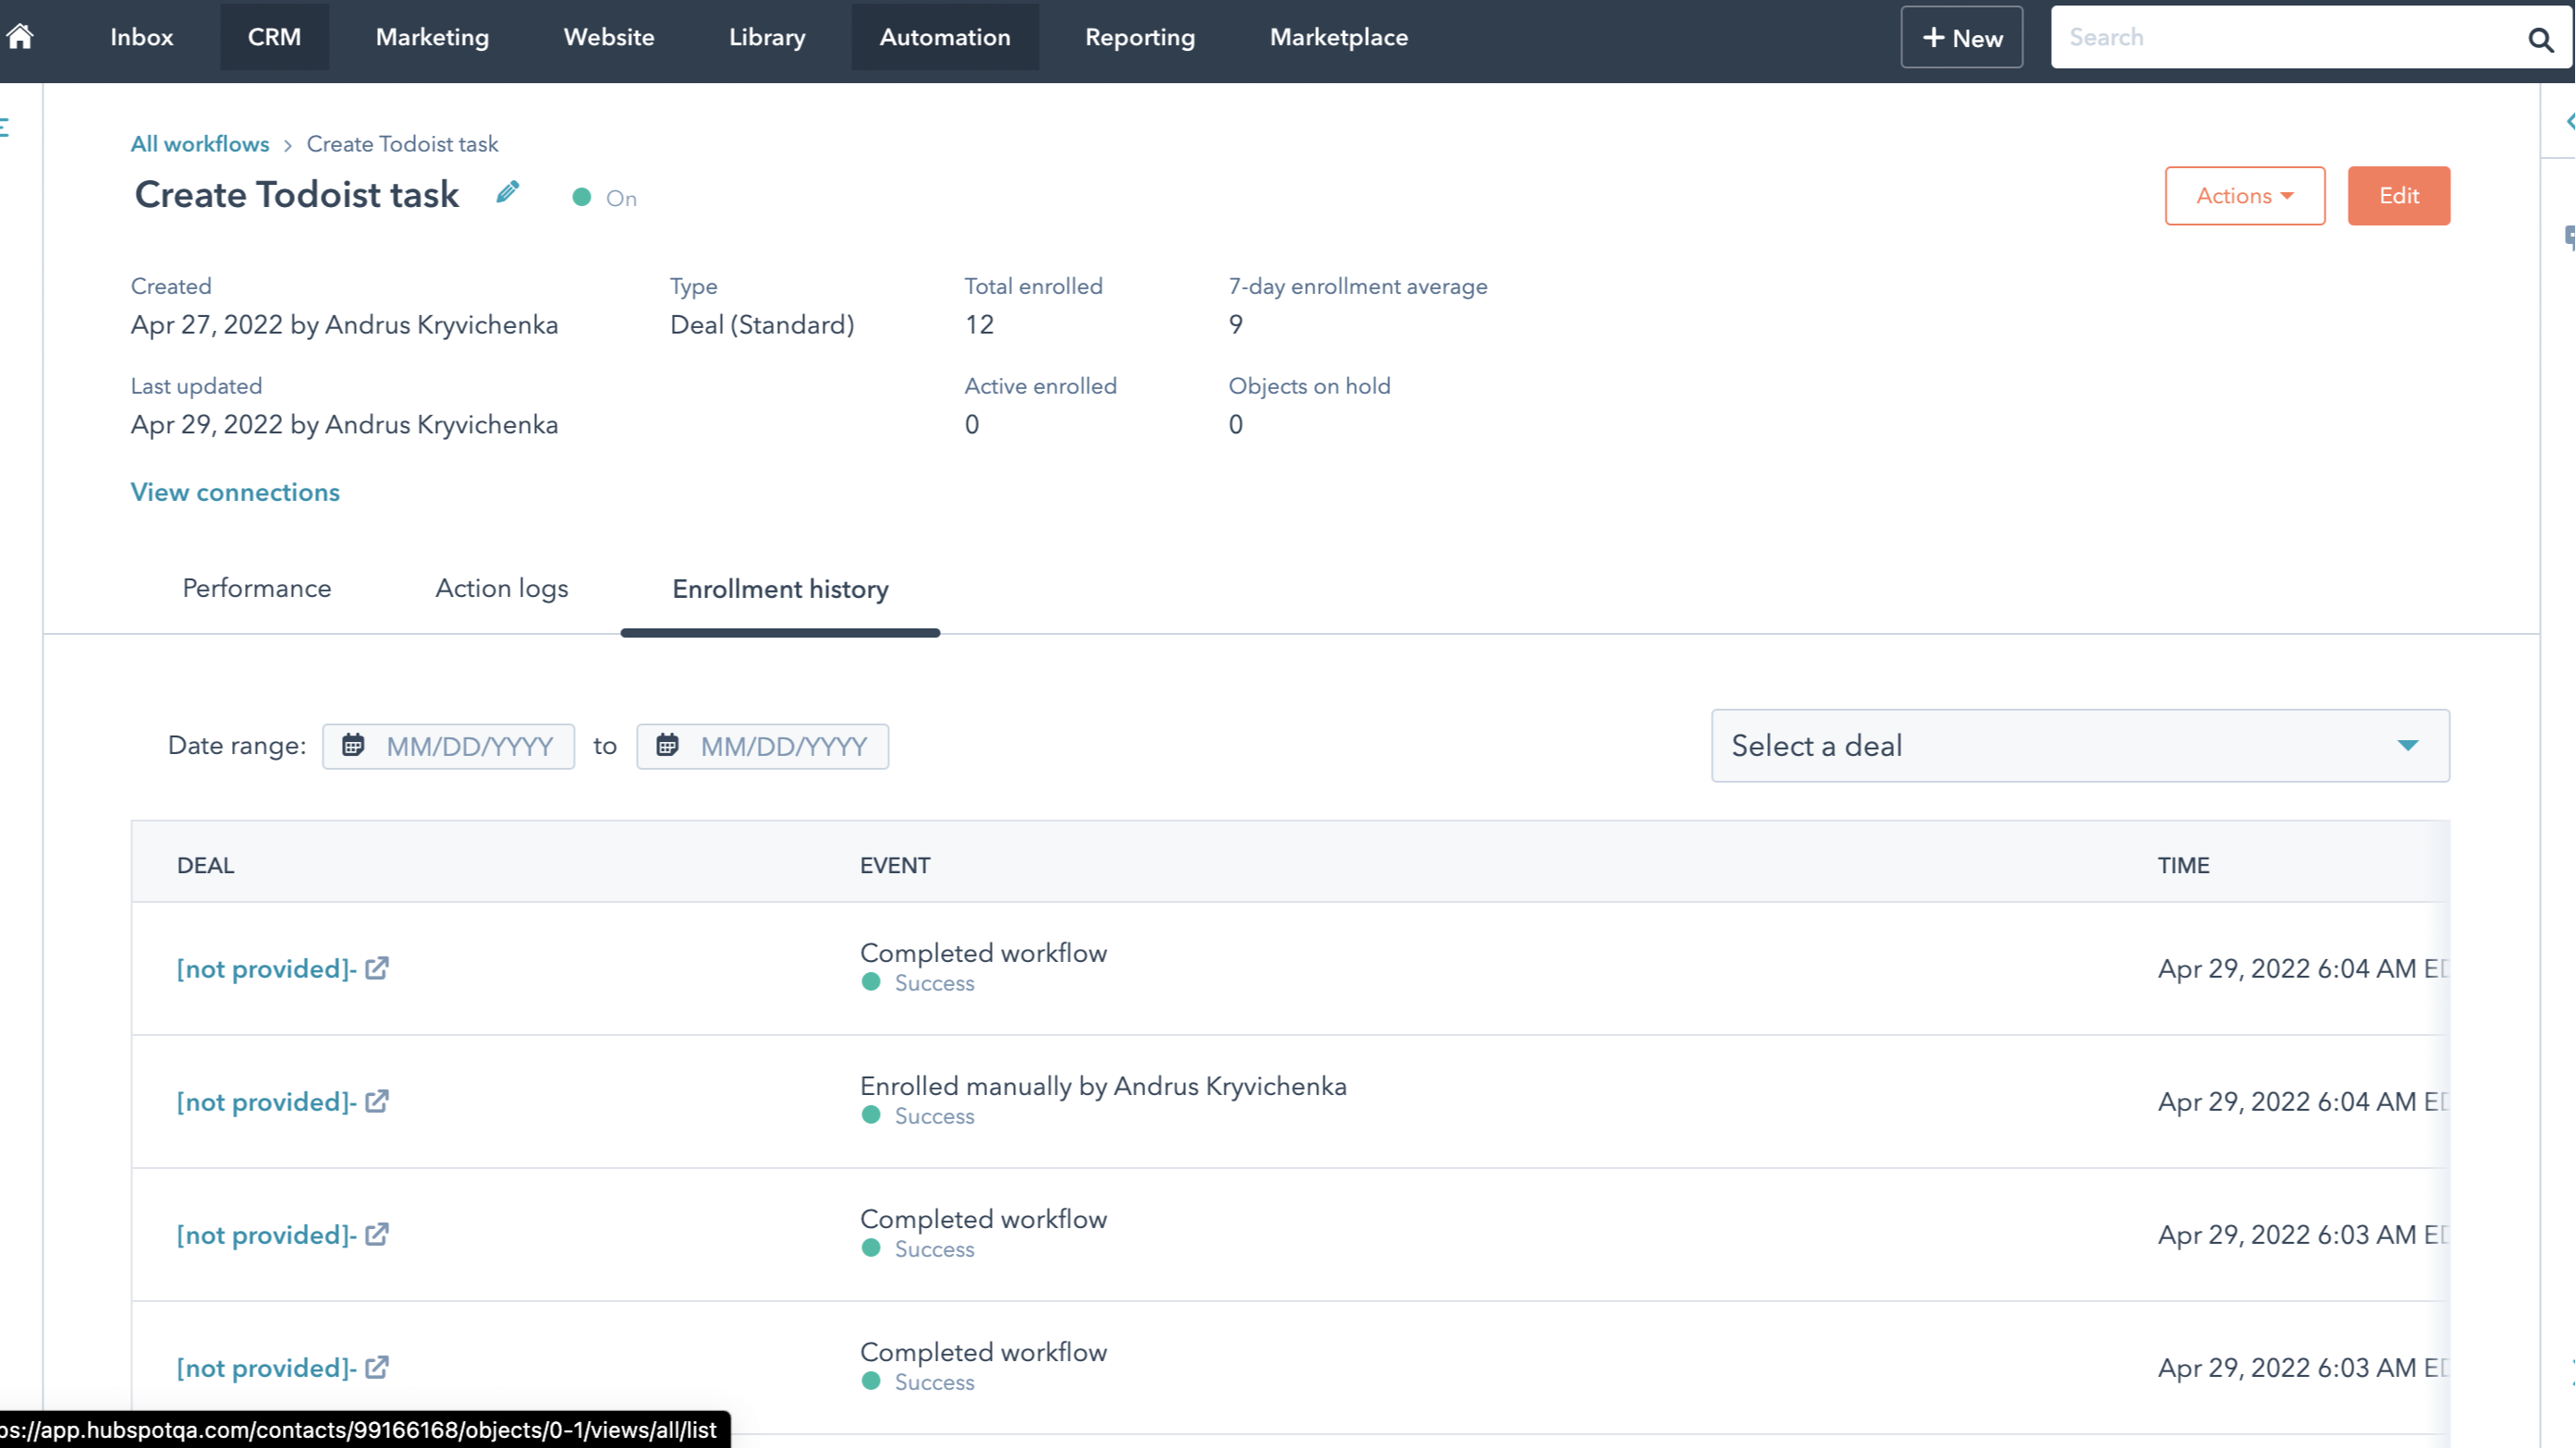This screenshot has height=1448, width=2576.
Task: Click the external link icon on the bottom deal row
Action: [x=377, y=1367]
